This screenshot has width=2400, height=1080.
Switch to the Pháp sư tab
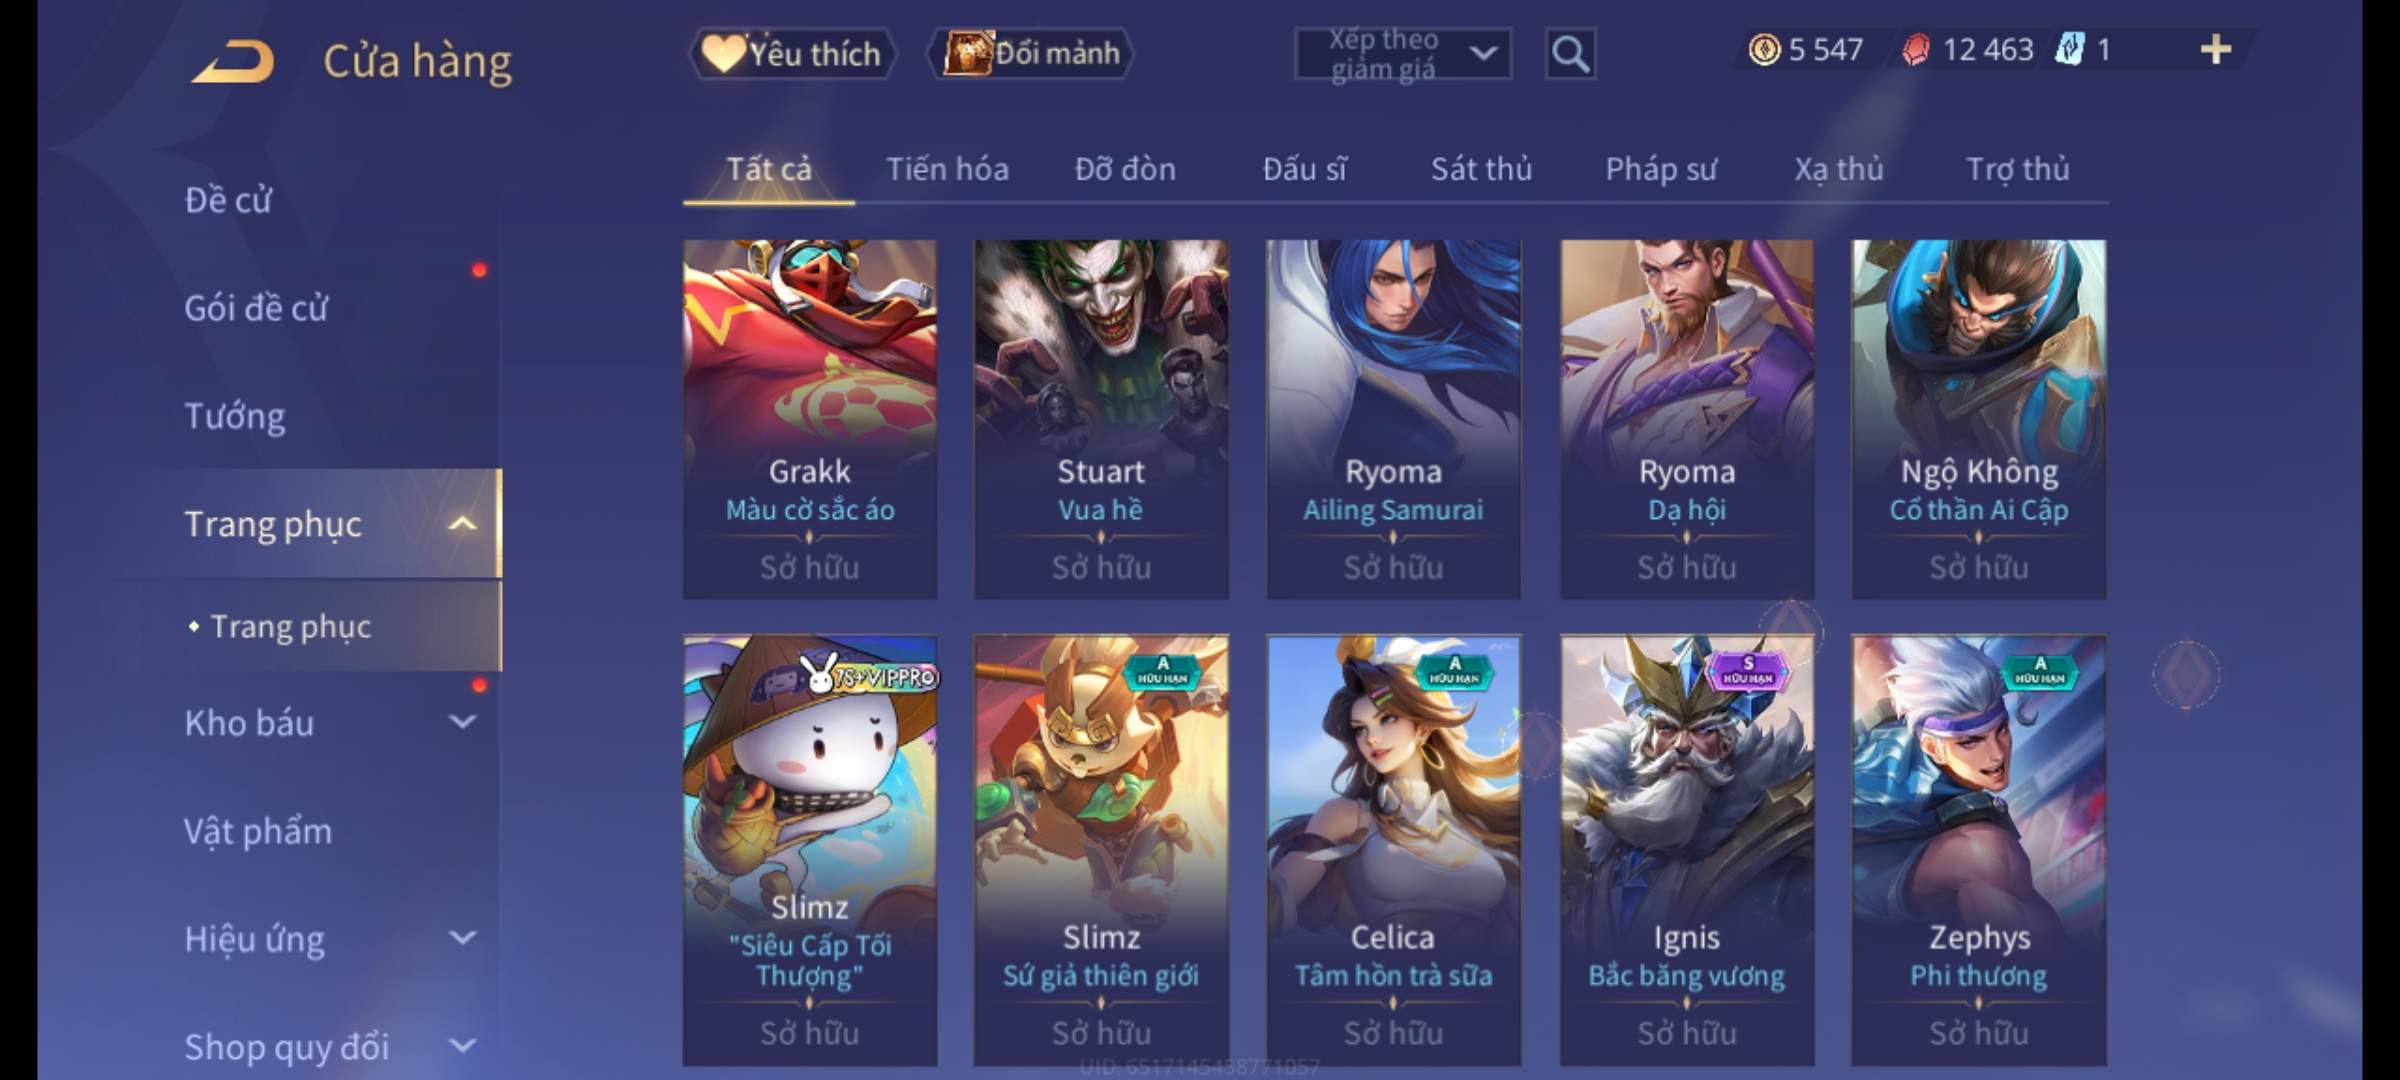[1661, 169]
